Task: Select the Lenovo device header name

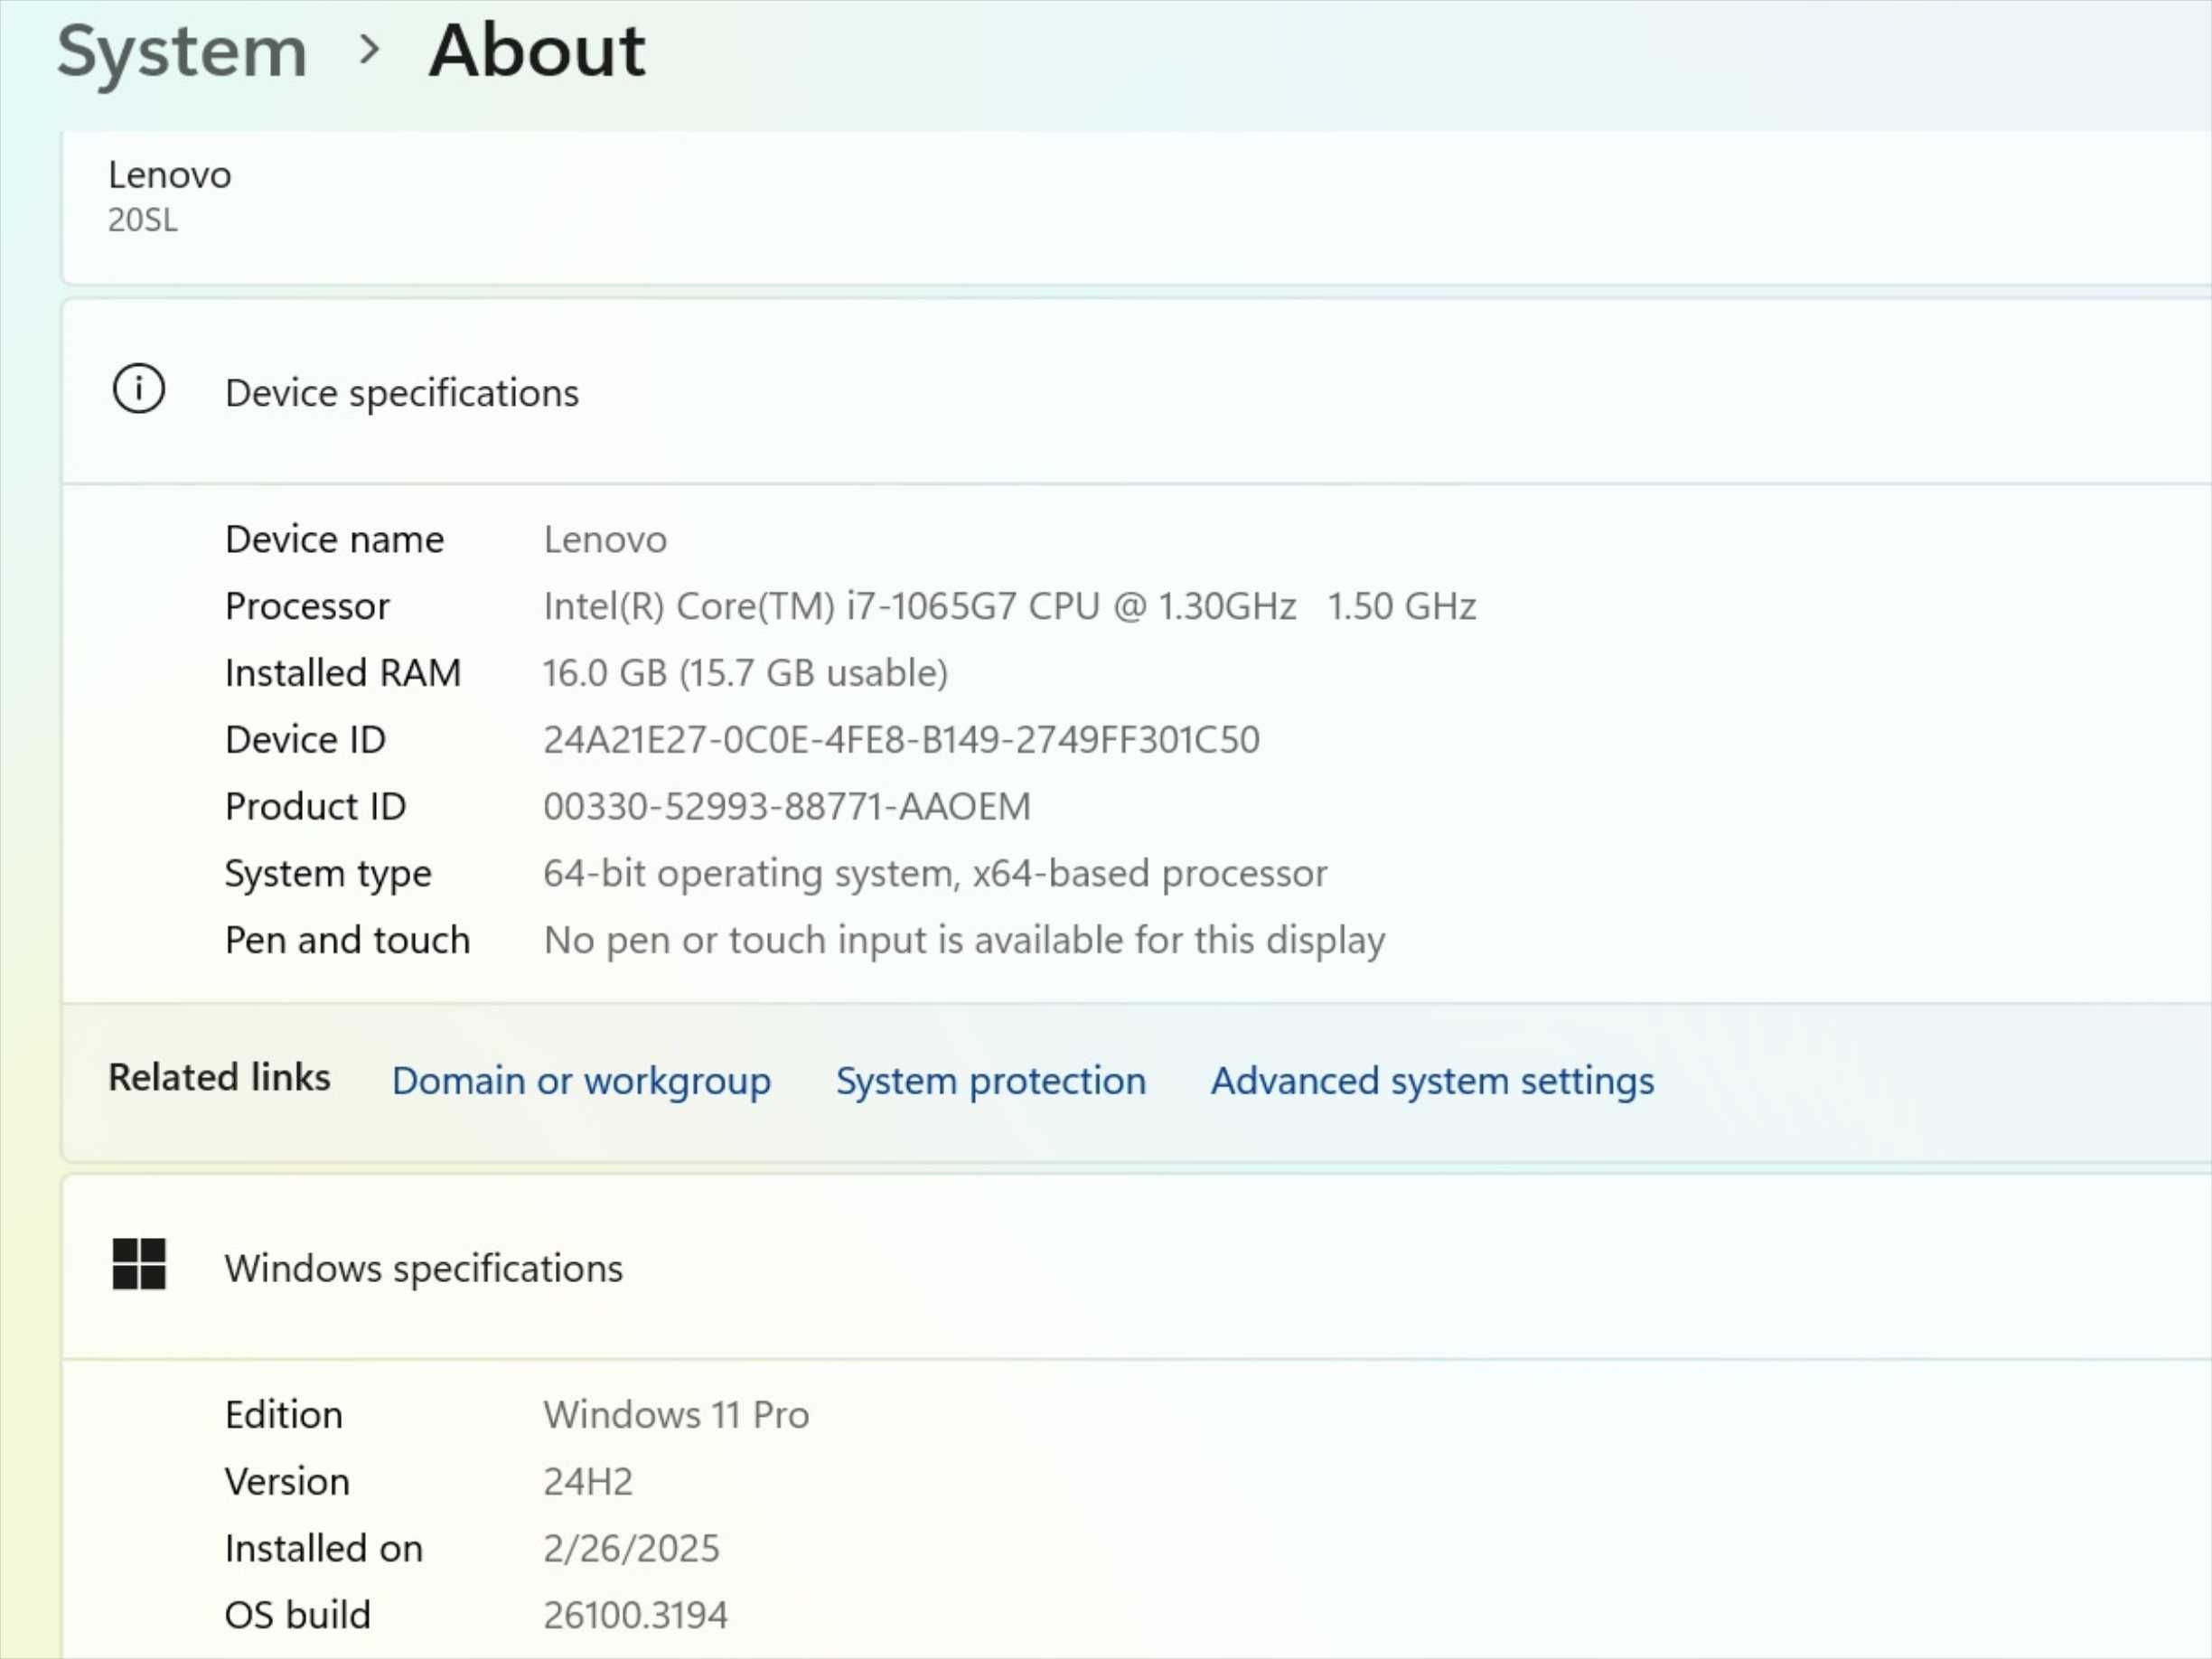Action: [x=170, y=175]
